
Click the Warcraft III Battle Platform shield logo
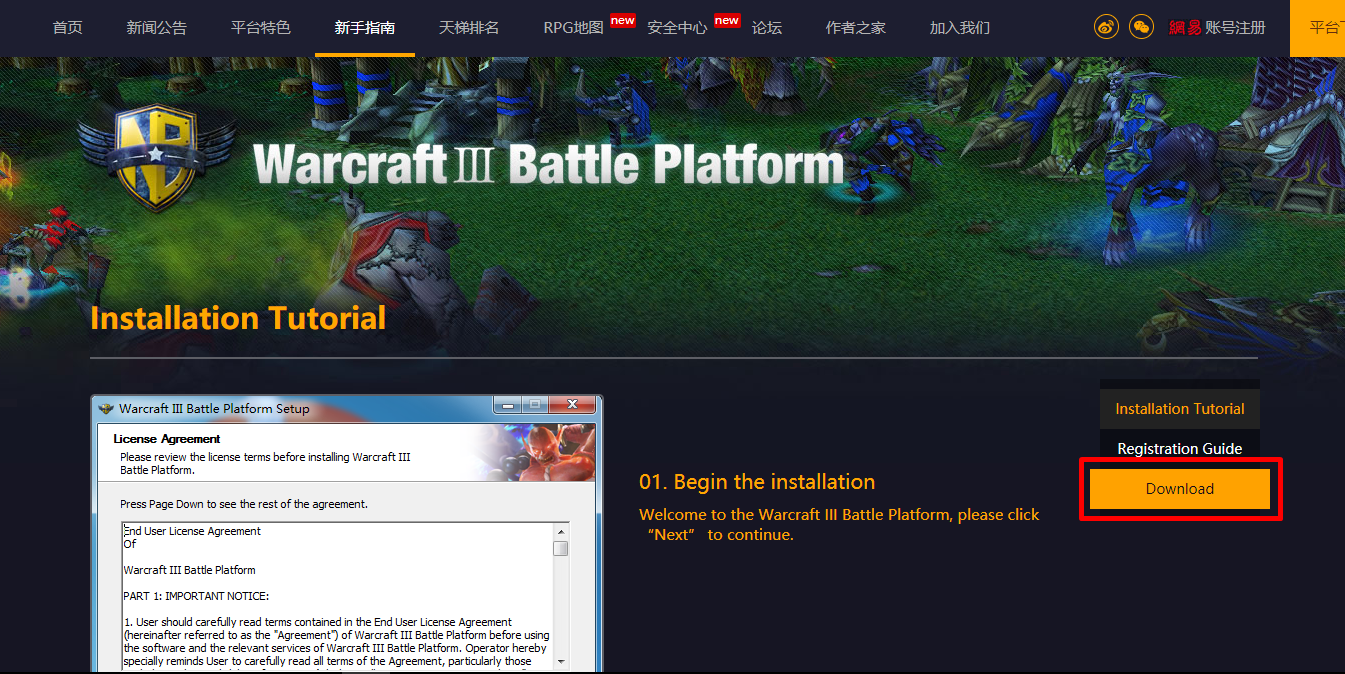coord(155,158)
